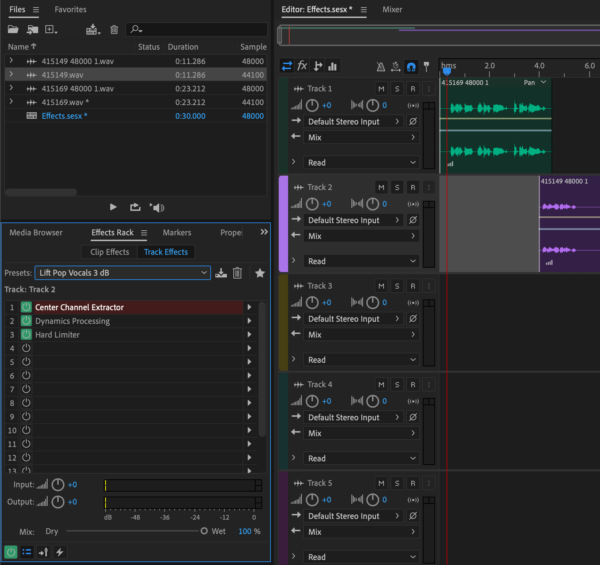Open Pan dropdown on Track 1 clip
This screenshot has width=600, height=565.
(x=535, y=83)
